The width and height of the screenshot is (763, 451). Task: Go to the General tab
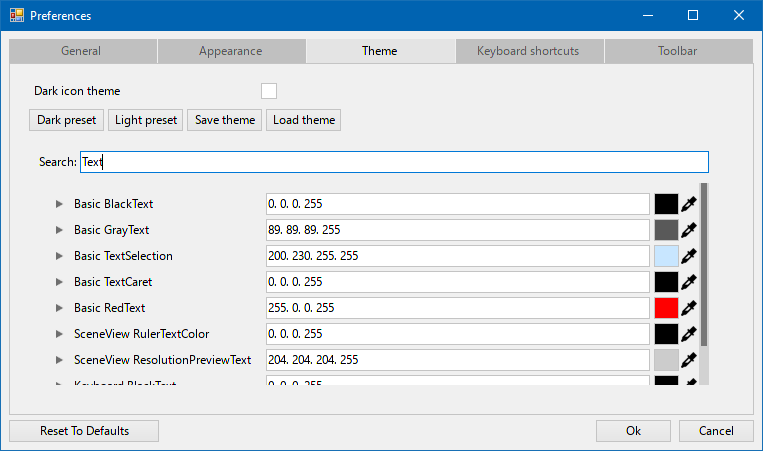[x=81, y=51]
